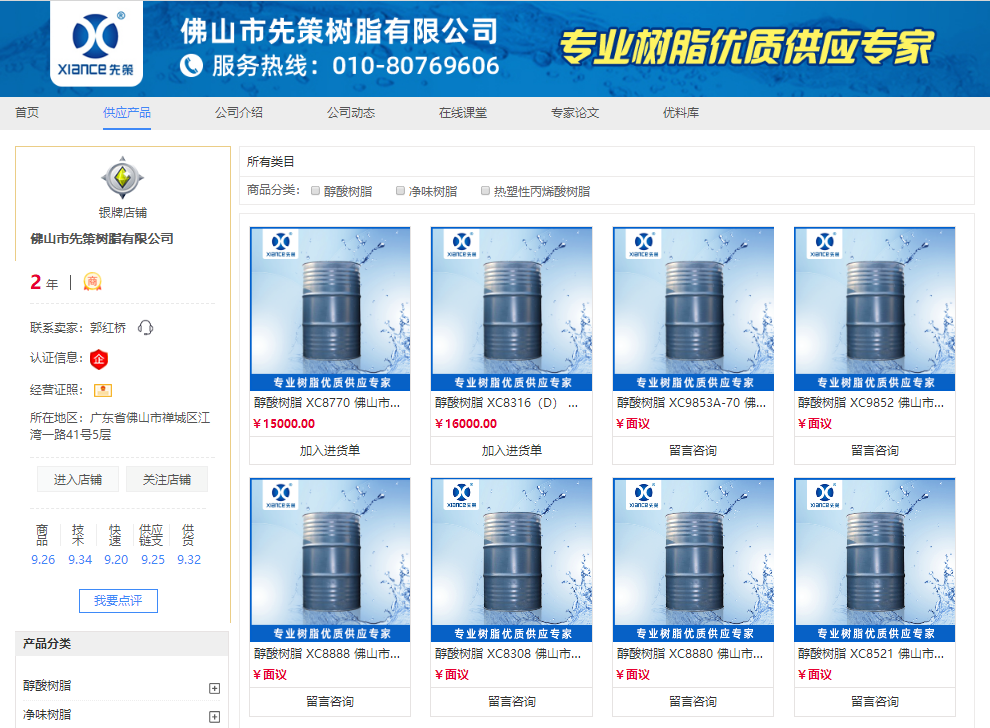990x728 pixels.
Task: Open the XC8888 product image
Action: click(330, 560)
